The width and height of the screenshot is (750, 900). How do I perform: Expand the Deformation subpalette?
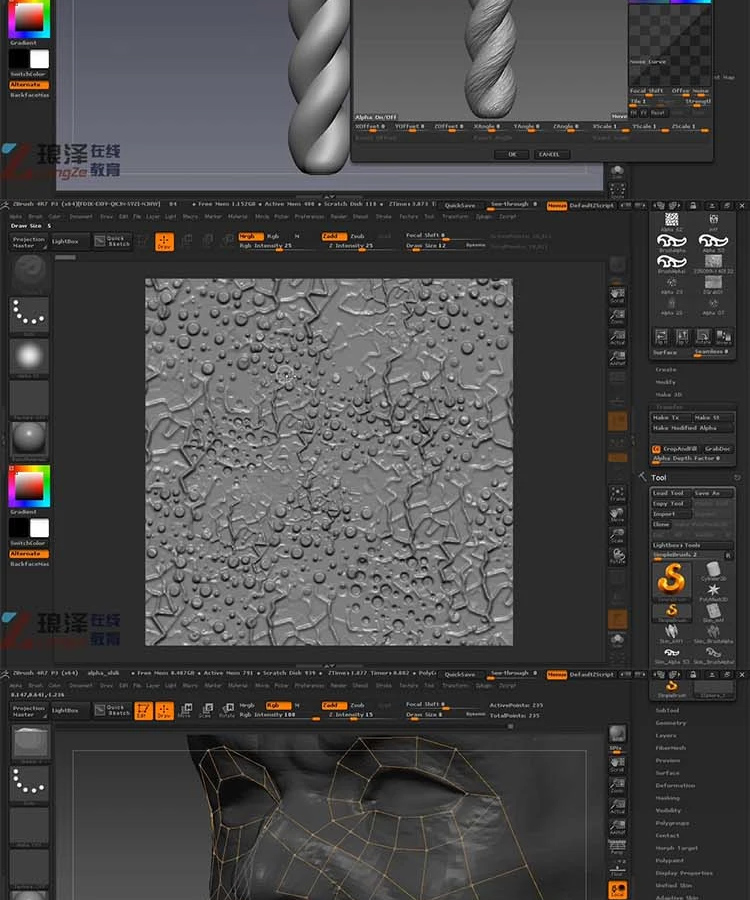(675, 785)
